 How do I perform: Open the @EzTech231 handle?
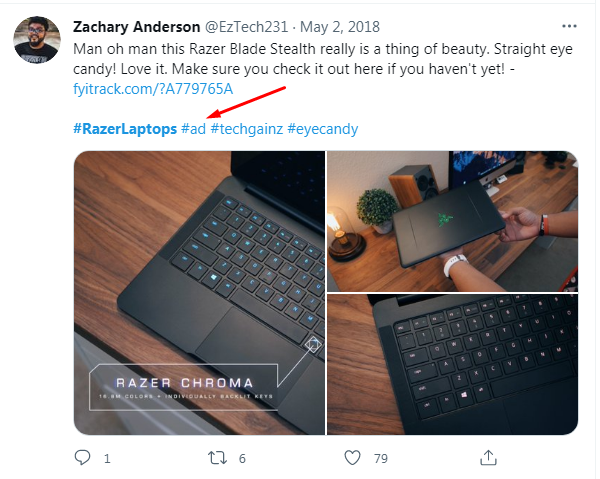246,27
